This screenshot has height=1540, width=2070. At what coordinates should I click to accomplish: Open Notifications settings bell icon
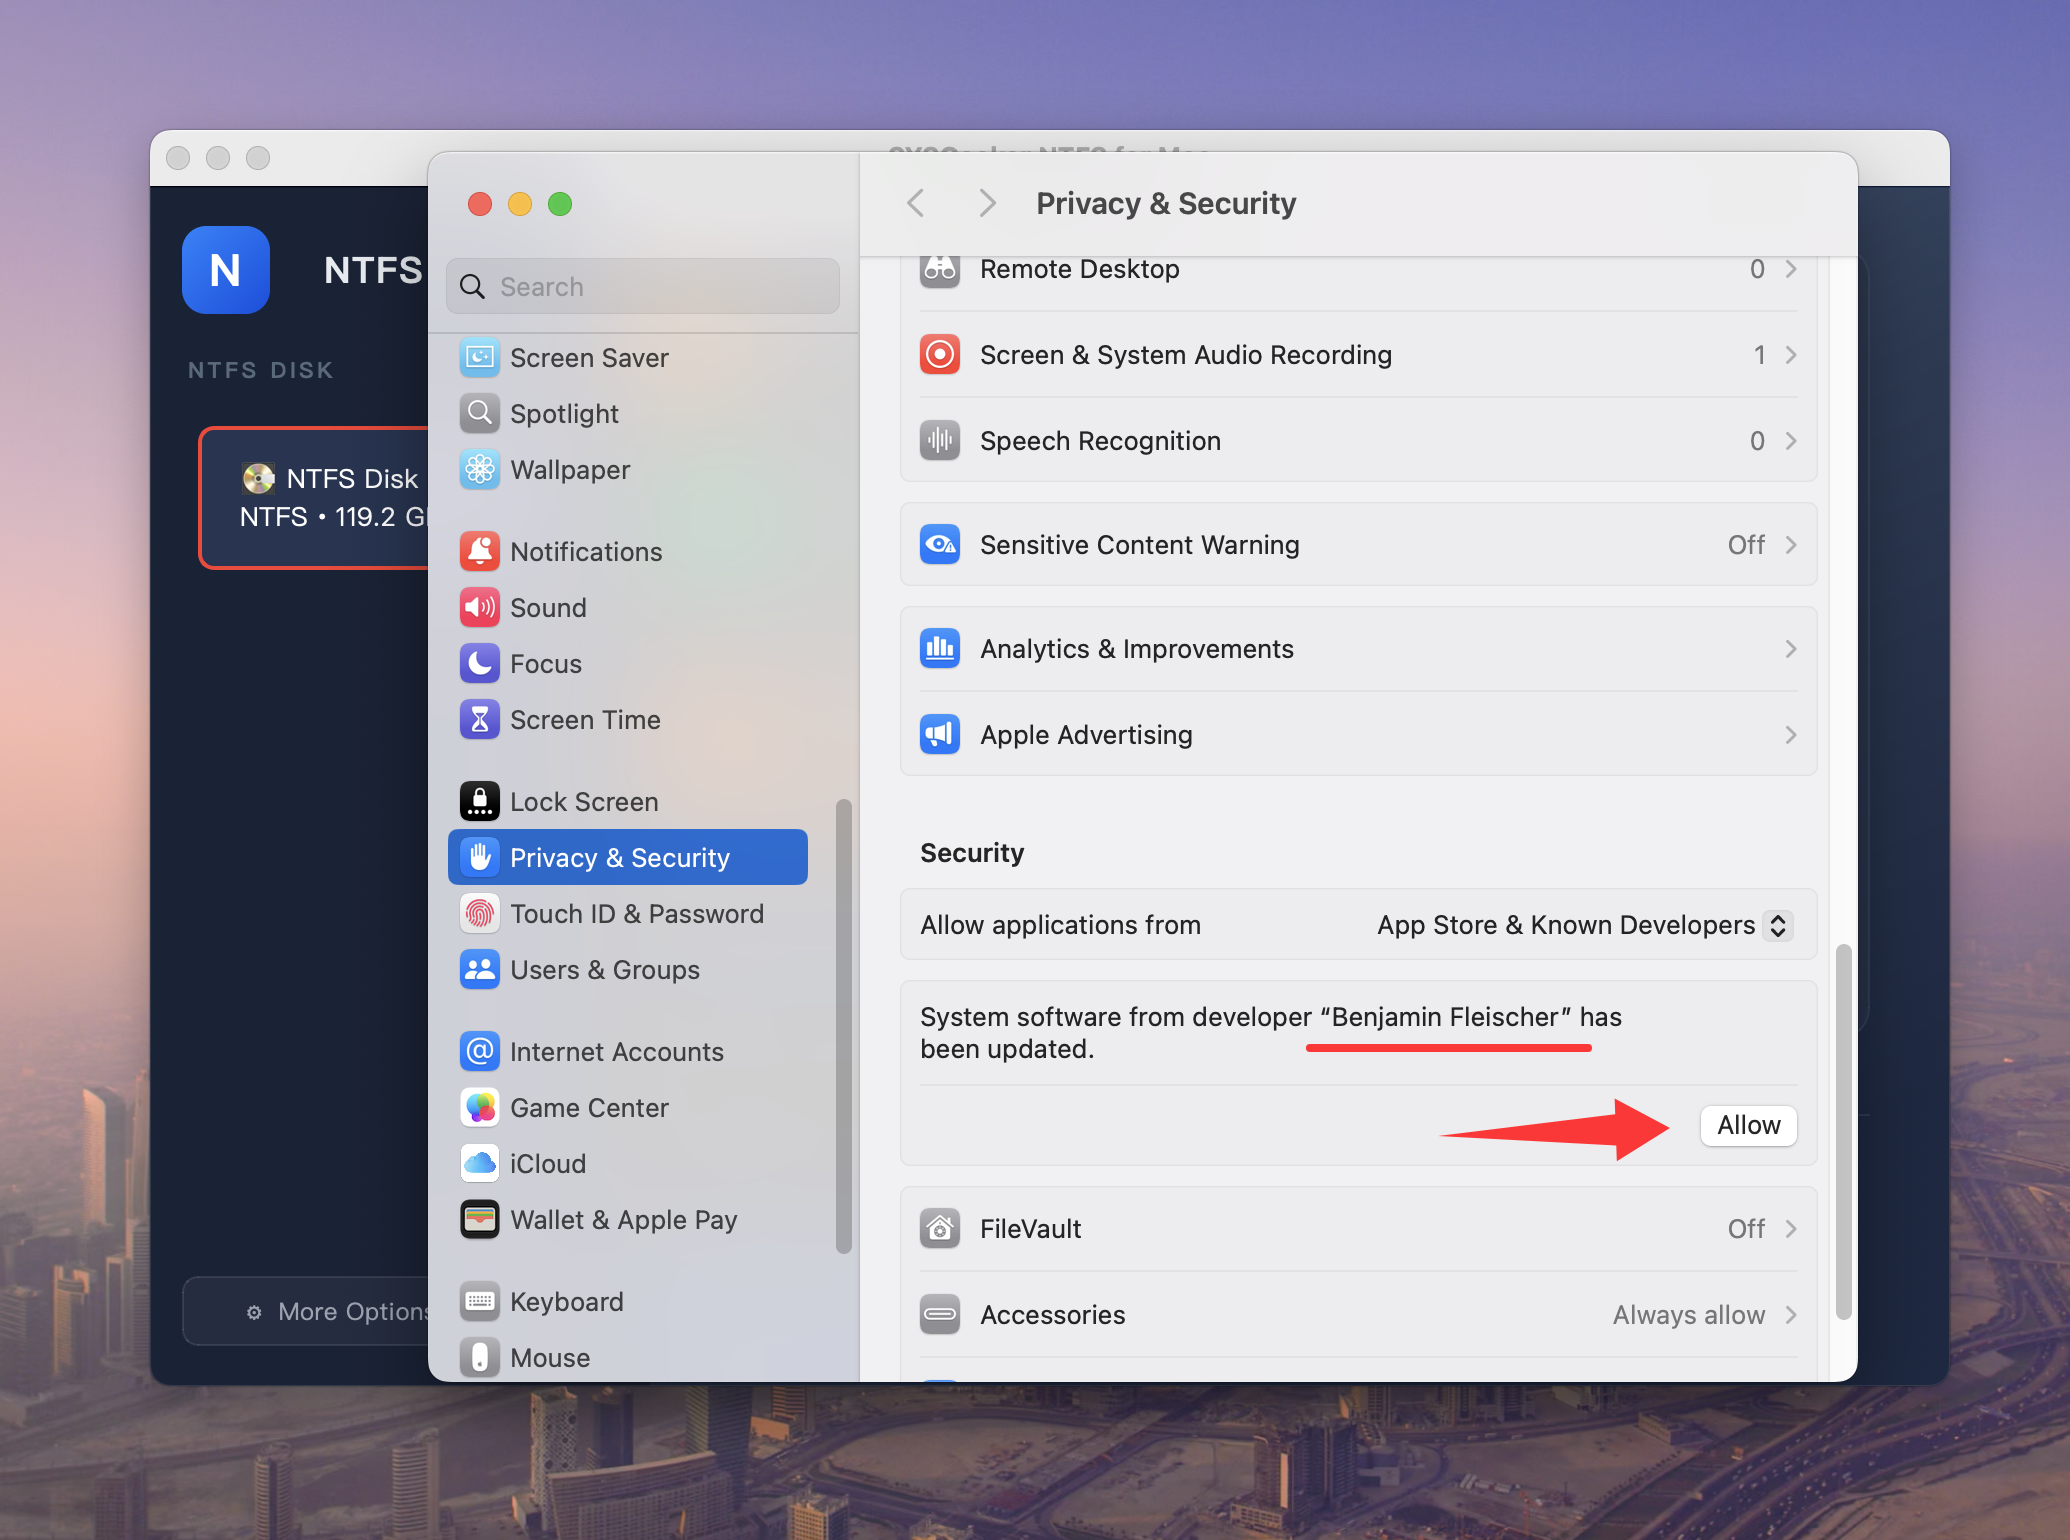click(480, 551)
